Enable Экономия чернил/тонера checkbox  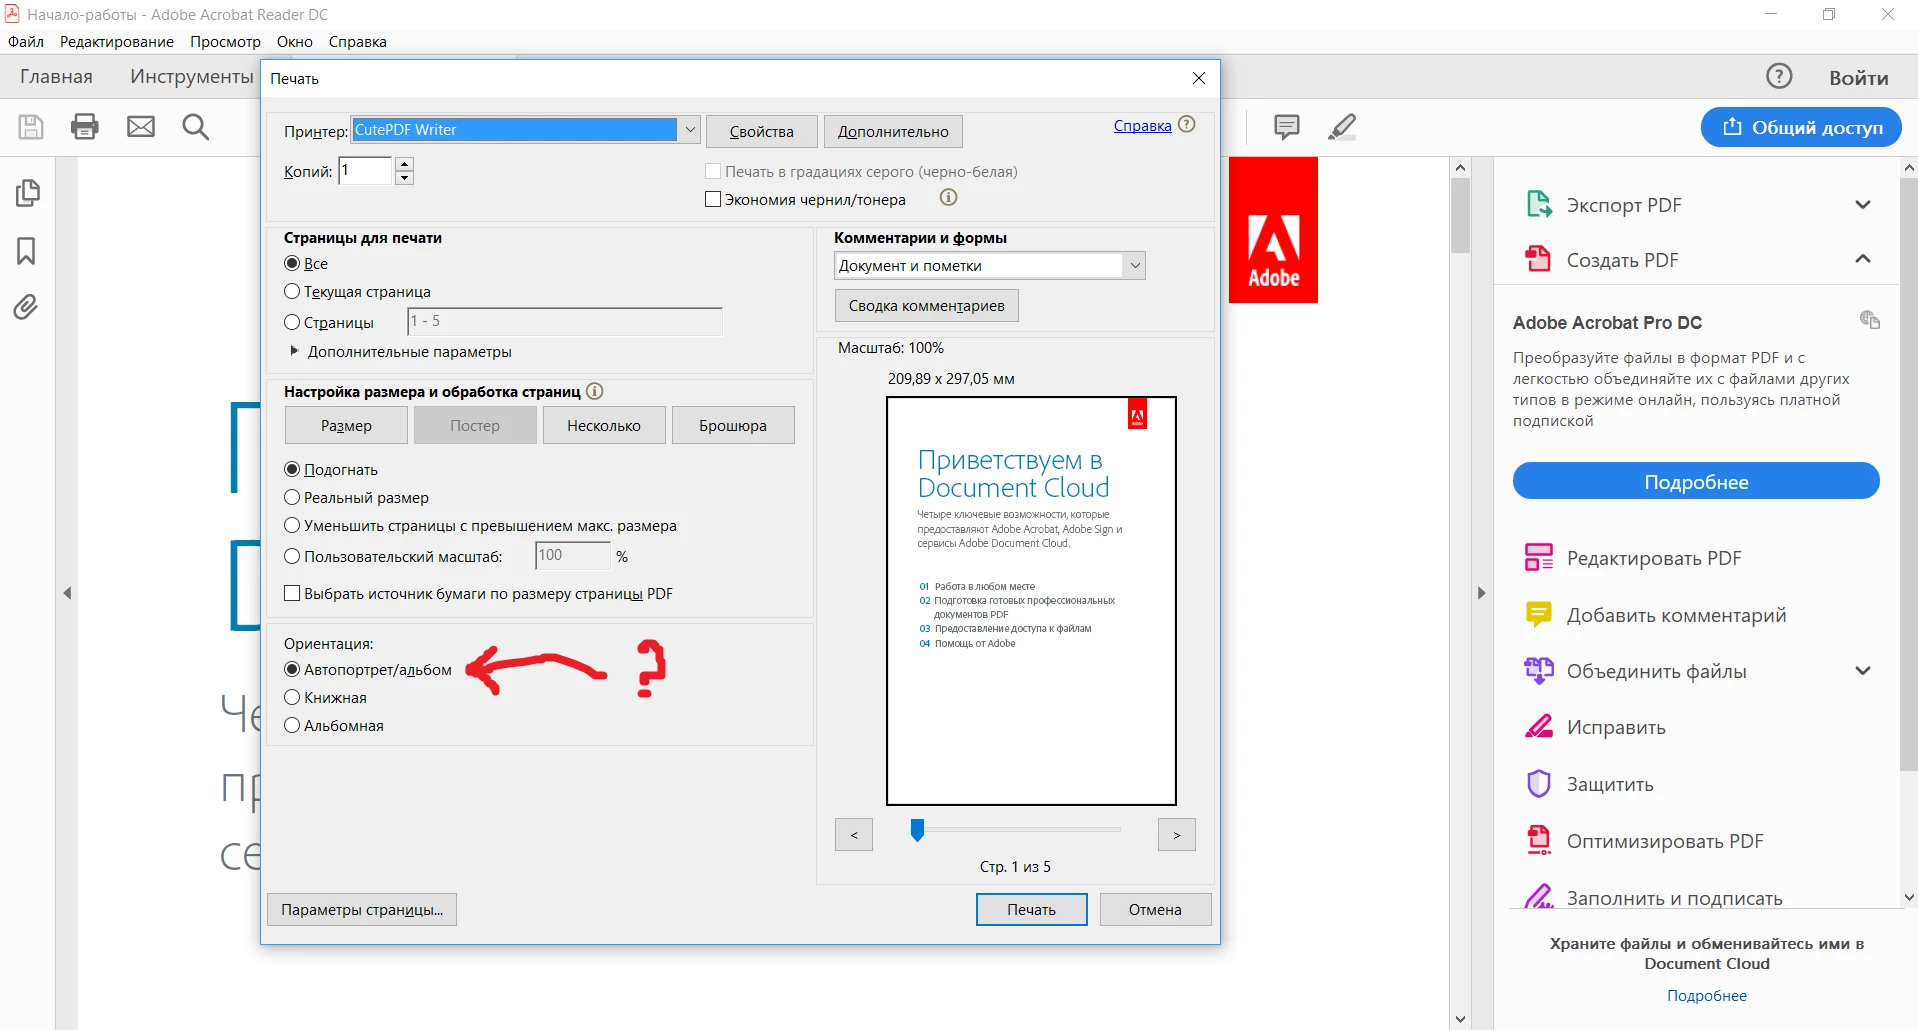713,199
